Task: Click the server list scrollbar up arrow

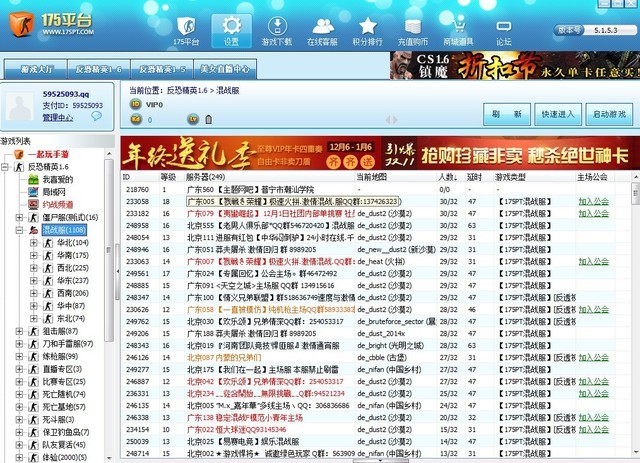Action: 636,178
